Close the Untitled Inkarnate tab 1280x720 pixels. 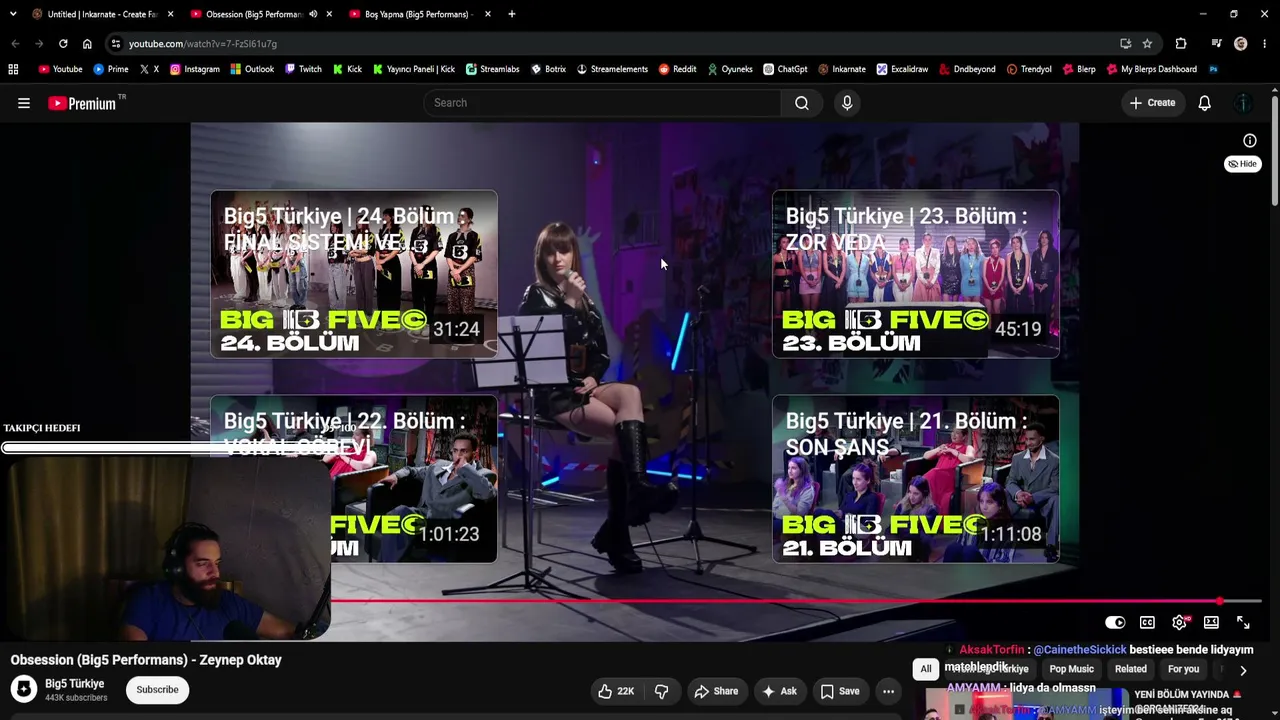[x=170, y=14]
